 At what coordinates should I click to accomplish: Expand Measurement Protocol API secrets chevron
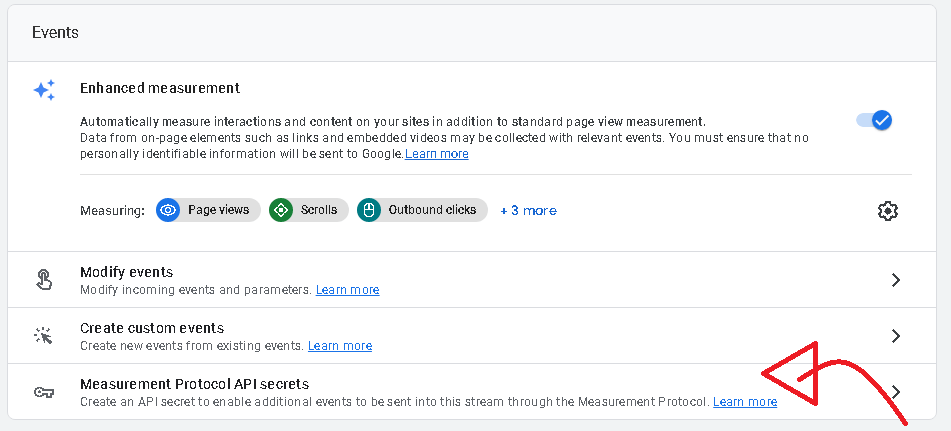(x=896, y=392)
